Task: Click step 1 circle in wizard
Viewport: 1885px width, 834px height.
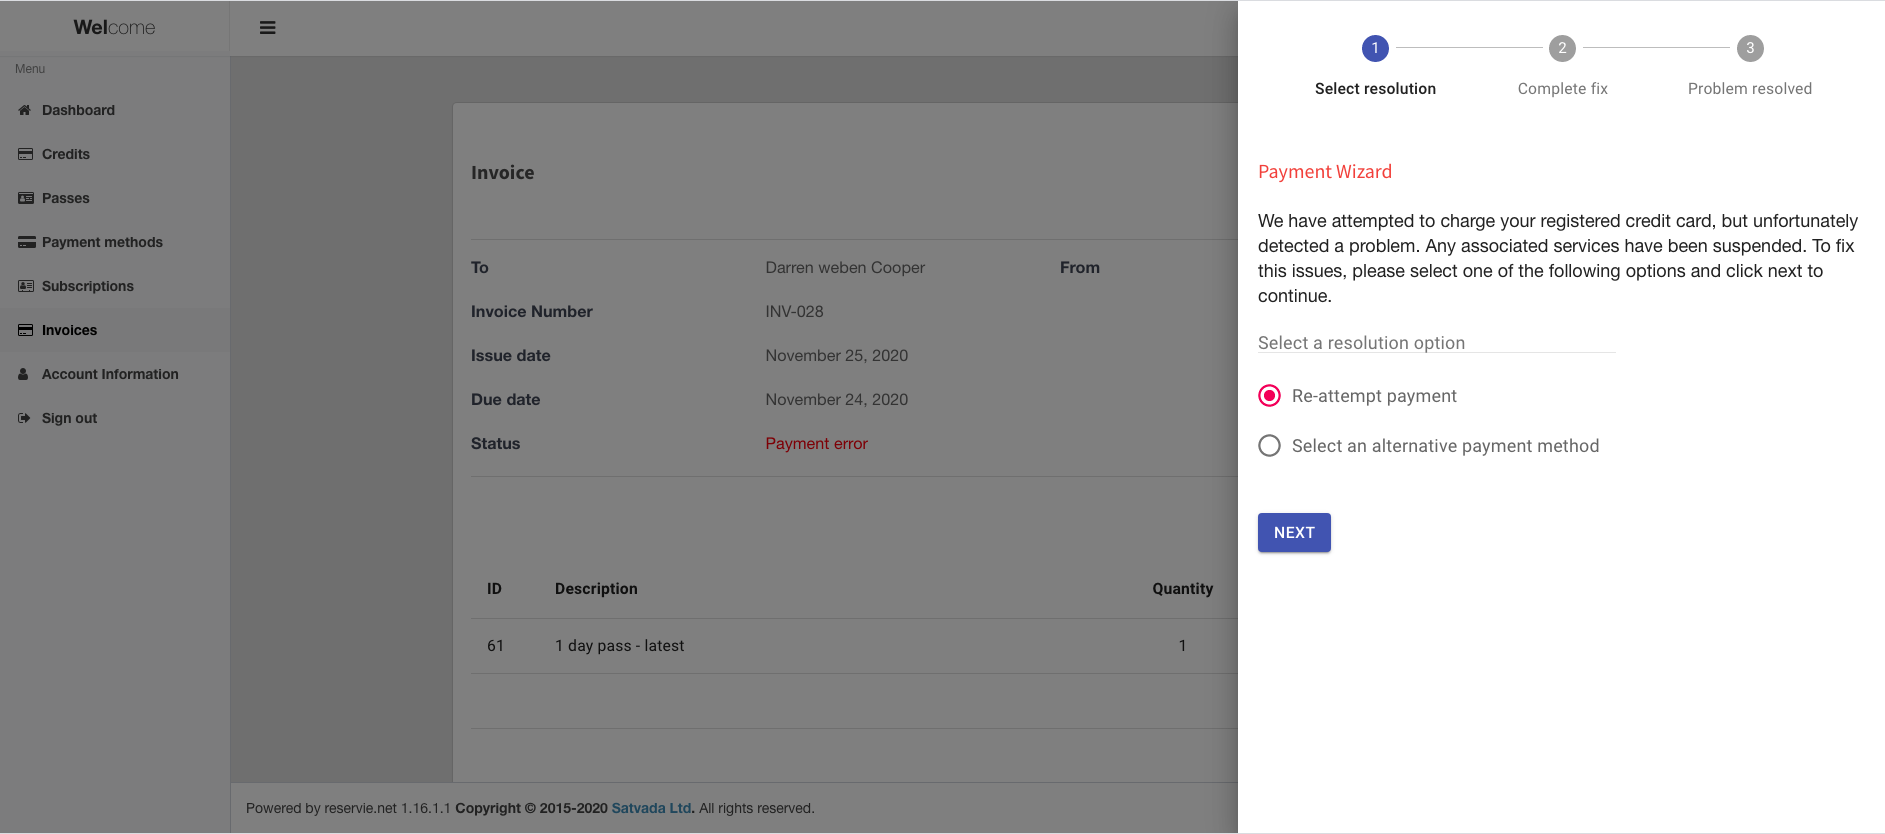Action: (x=1375, y=48)
